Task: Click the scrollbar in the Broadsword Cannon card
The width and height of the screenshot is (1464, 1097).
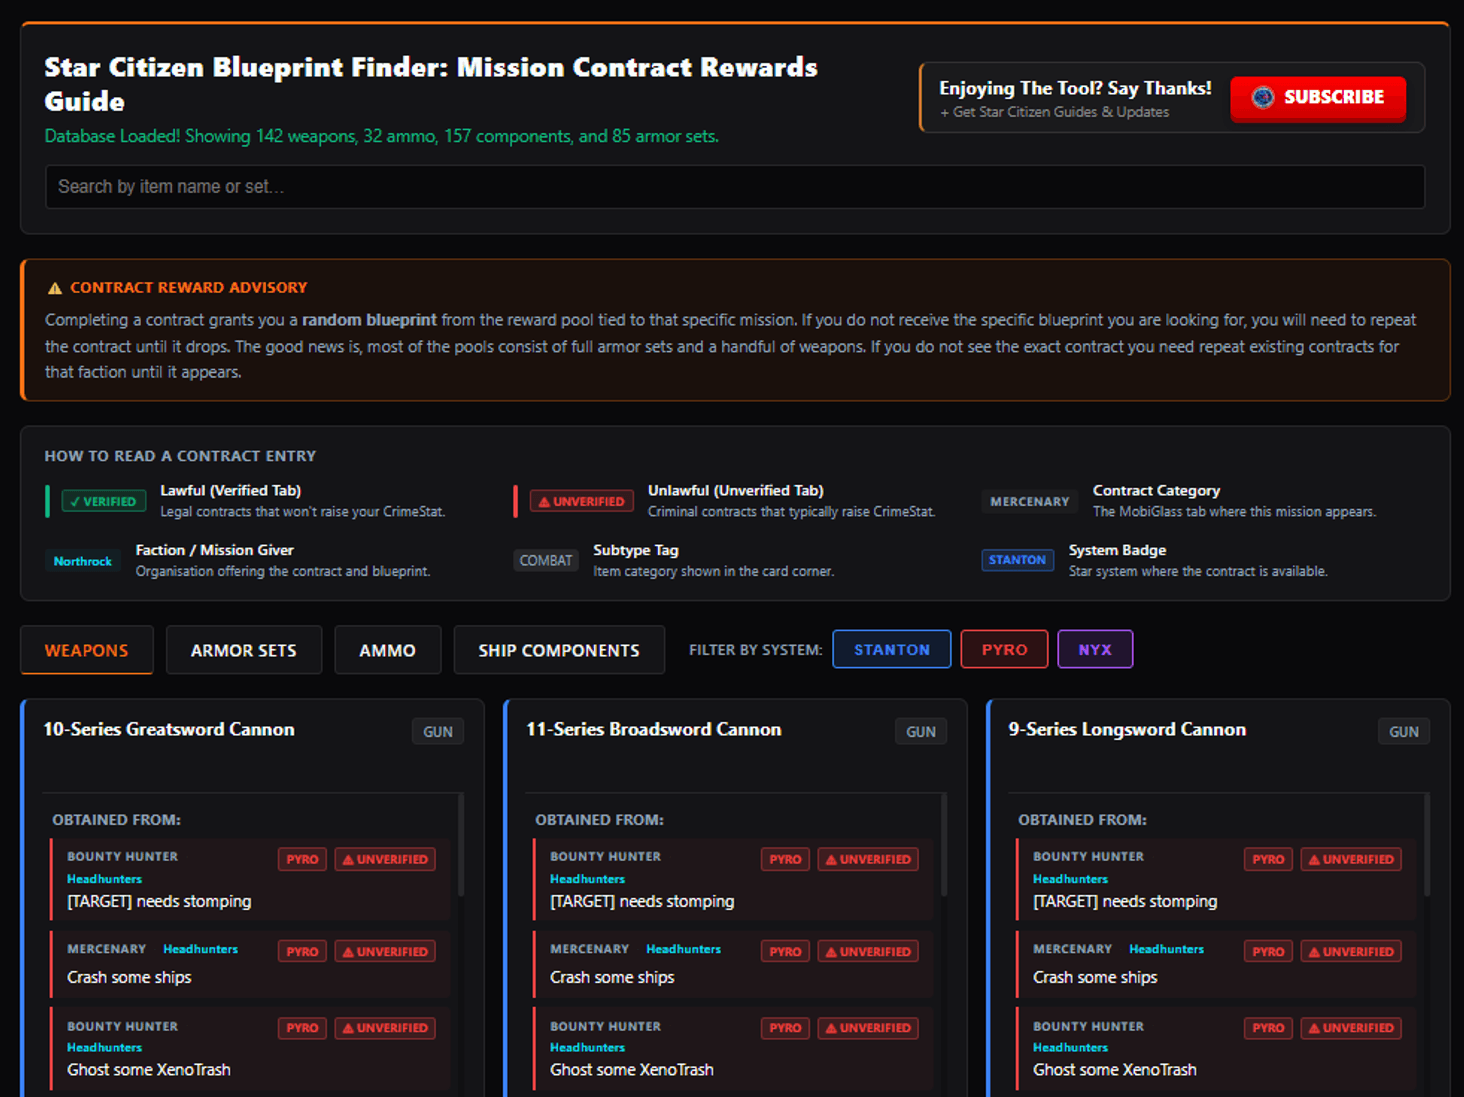Action: click(x=944, y=845)
